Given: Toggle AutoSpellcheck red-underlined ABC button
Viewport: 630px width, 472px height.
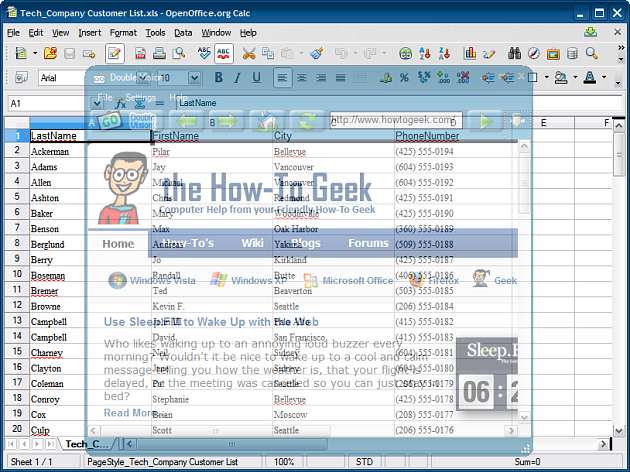Looking at the screenshot, I should coord(224,53).
